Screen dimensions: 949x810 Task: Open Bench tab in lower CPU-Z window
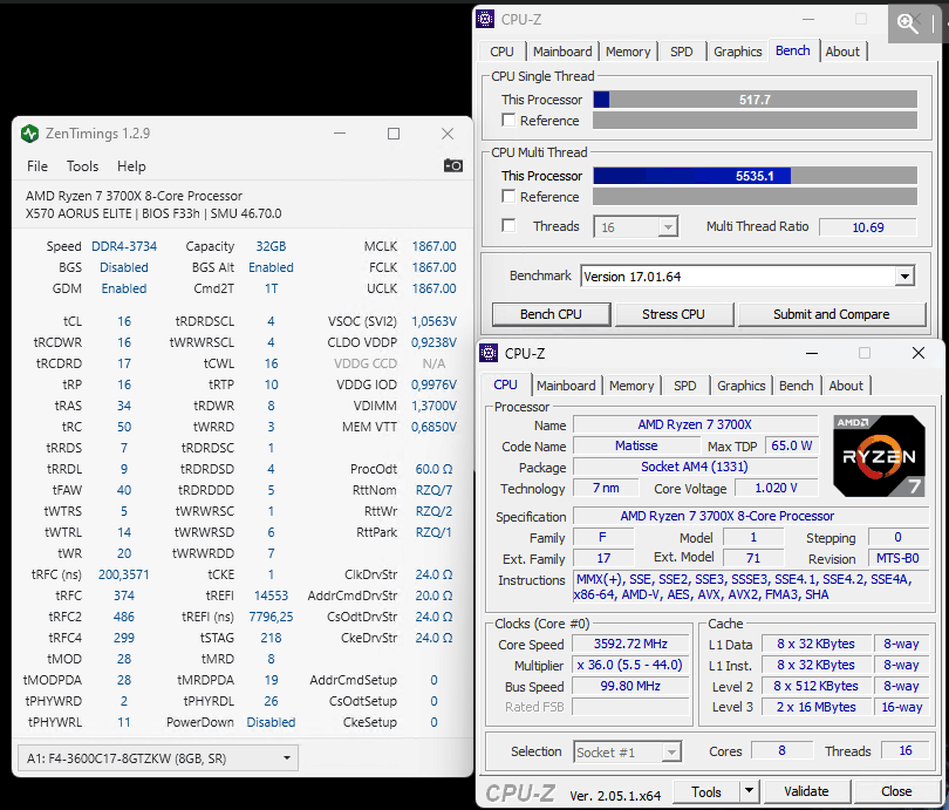[796, 386]
